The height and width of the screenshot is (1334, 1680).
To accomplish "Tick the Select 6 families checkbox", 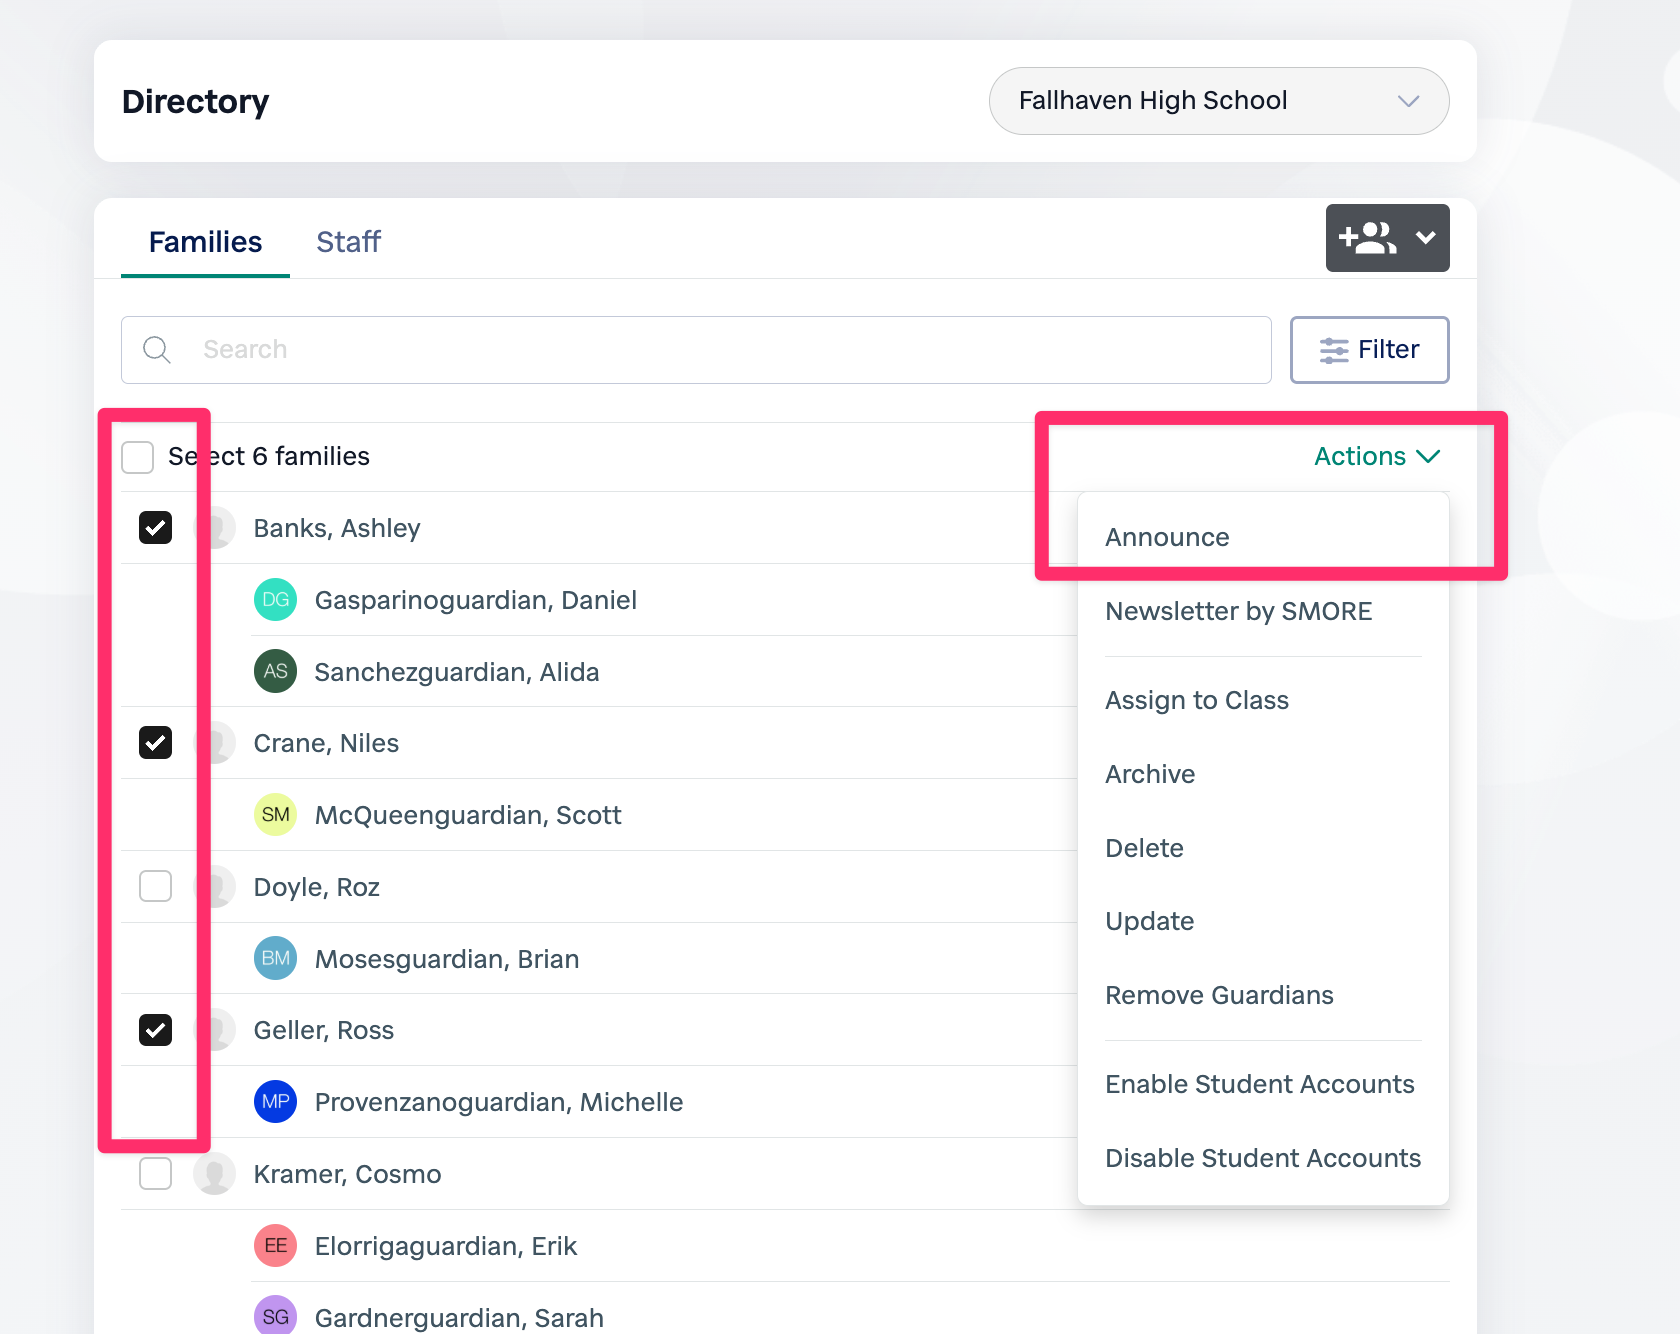I will (137, 457).
